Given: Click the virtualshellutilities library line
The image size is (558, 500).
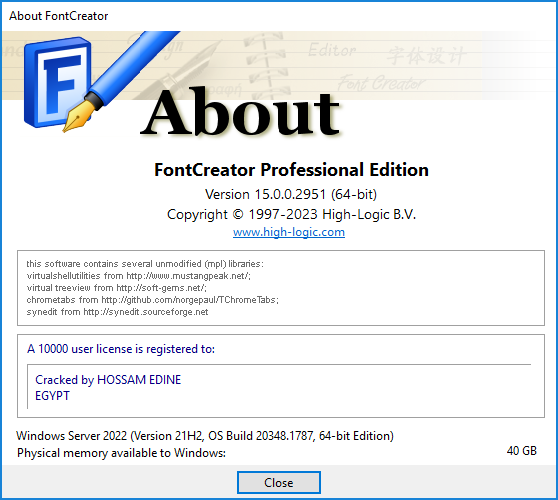Looking at the screenshot, I should click(x=139, y=276).
